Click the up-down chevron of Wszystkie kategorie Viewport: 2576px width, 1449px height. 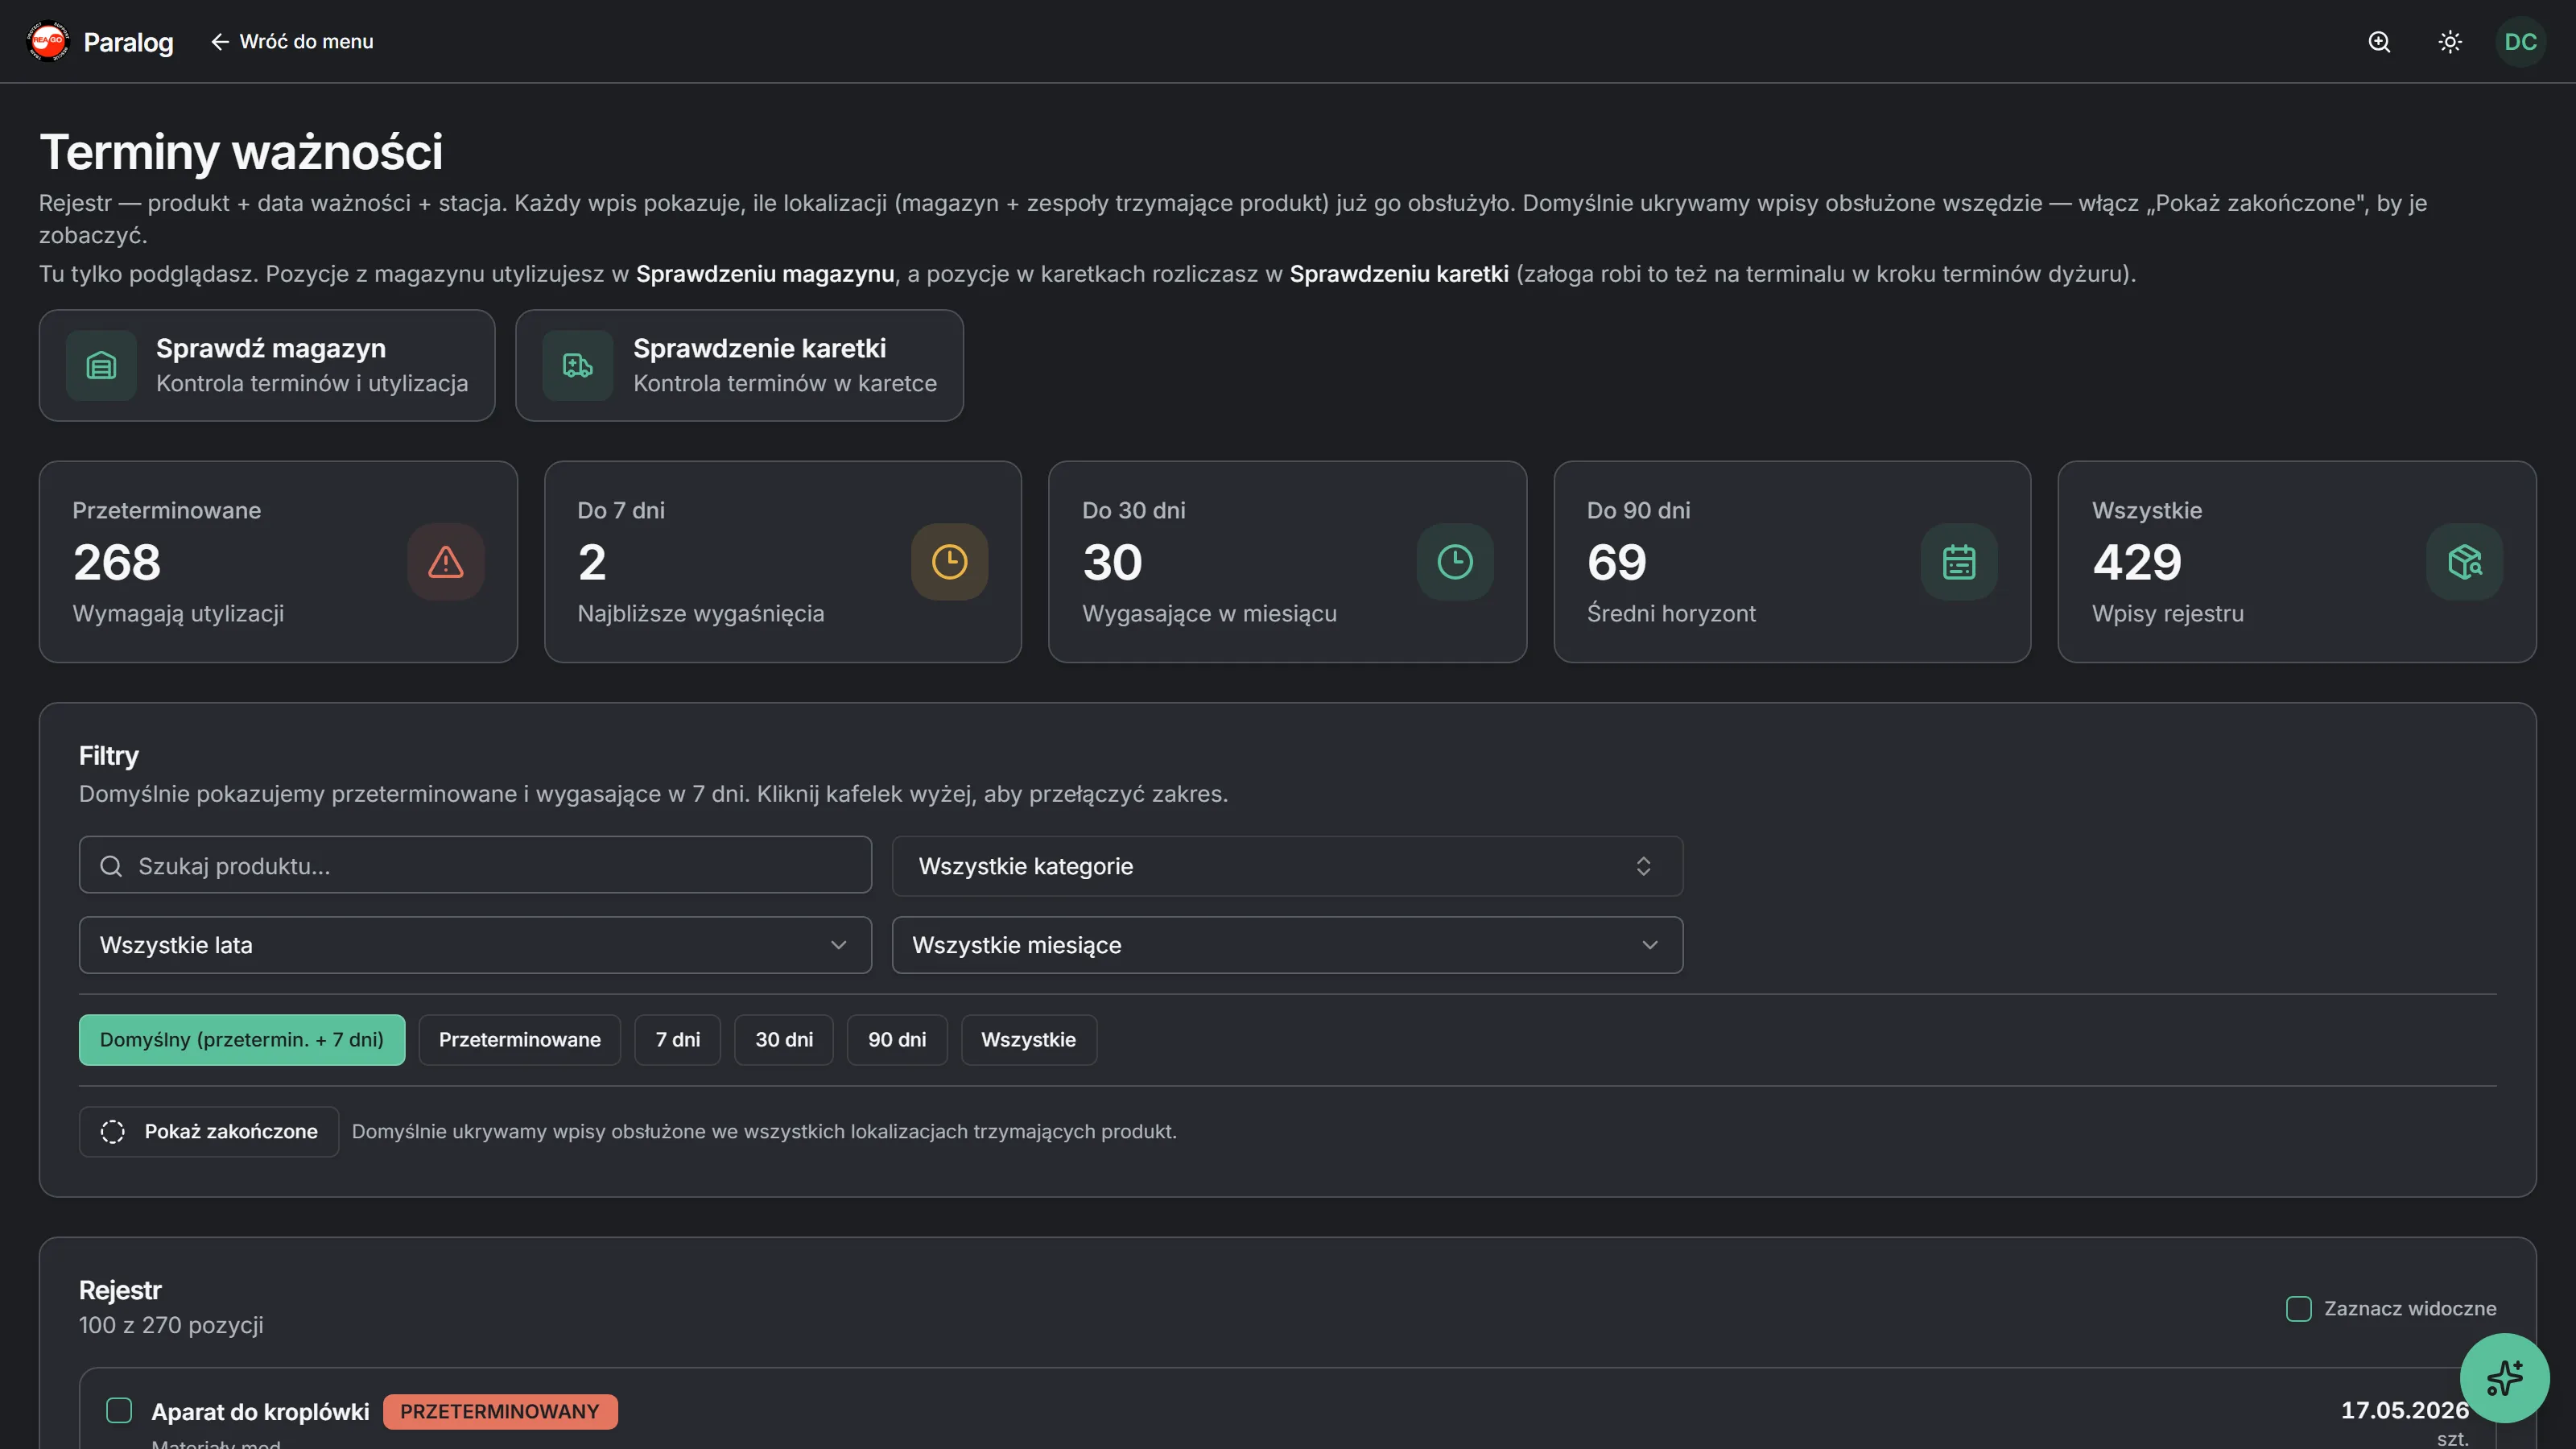(x=1643, y=866)
